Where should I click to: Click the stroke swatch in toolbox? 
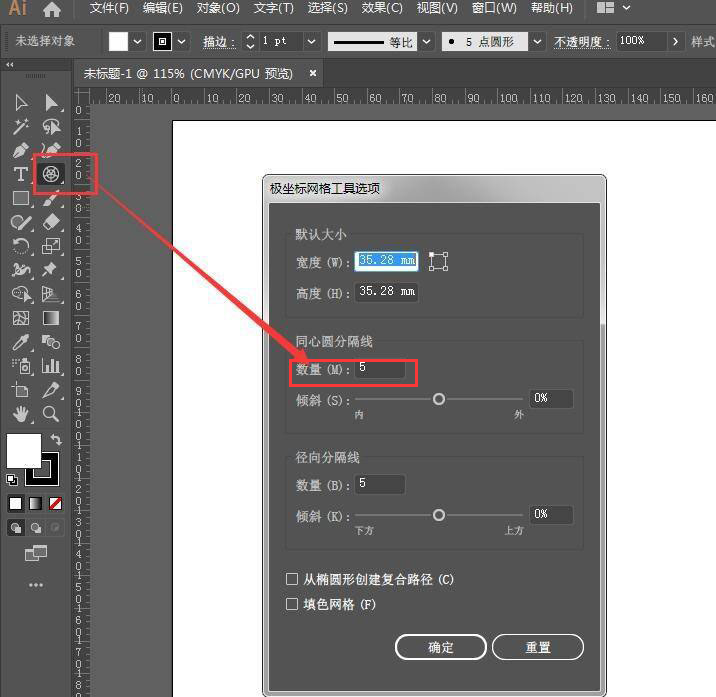[48, 476]
